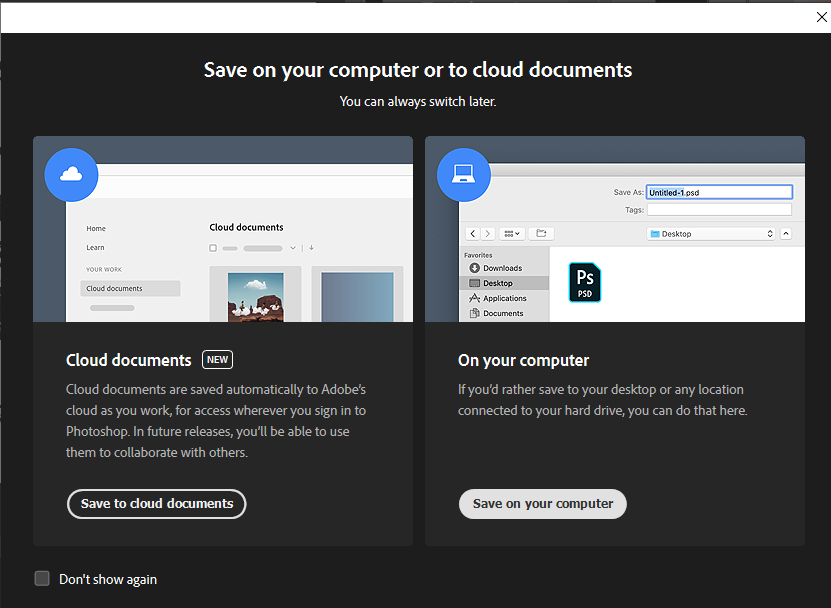
Task: Click the 'On your computer' heading text
Action: click(523, 360)
